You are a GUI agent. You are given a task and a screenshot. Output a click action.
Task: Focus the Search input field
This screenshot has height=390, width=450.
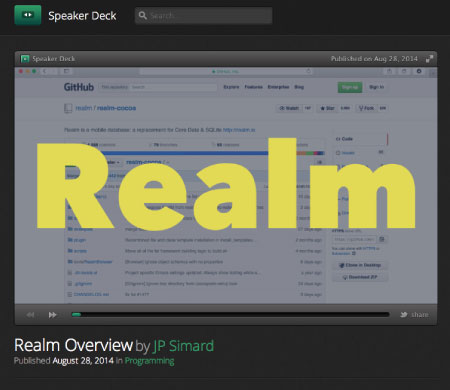tap(203, 16)
